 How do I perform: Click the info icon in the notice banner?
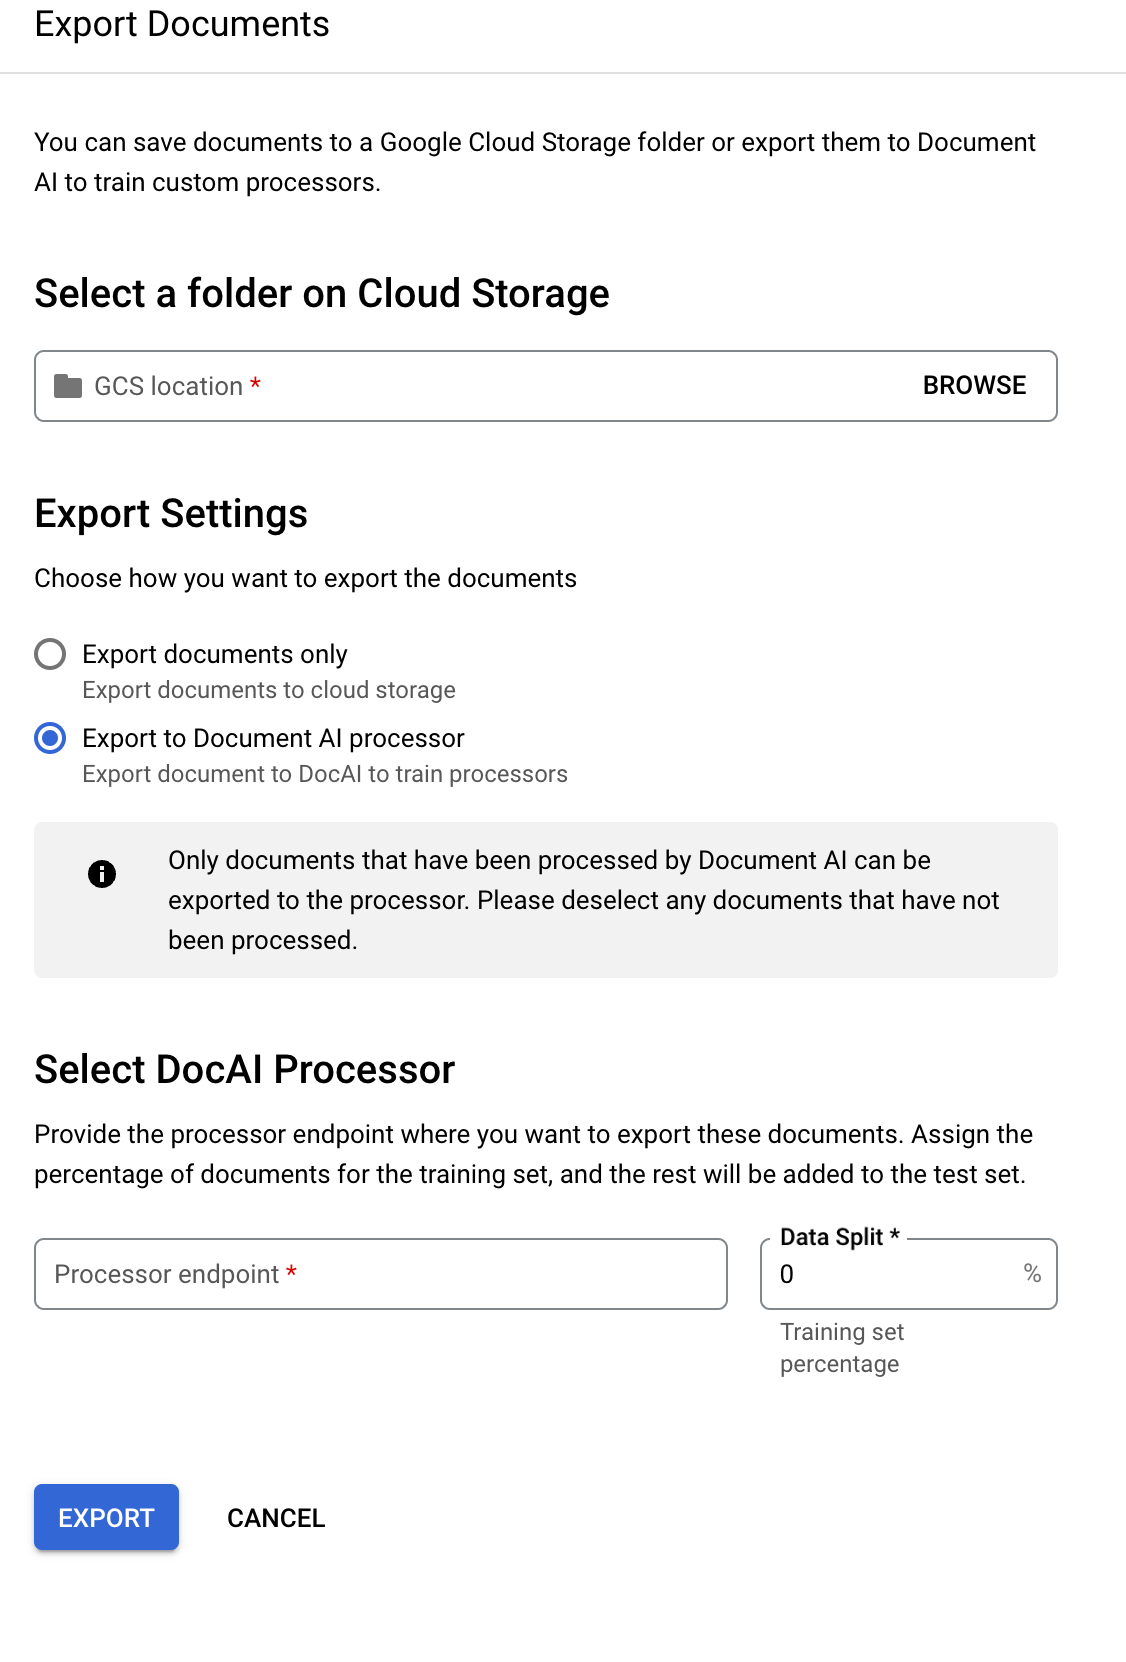tap(102, 874)
